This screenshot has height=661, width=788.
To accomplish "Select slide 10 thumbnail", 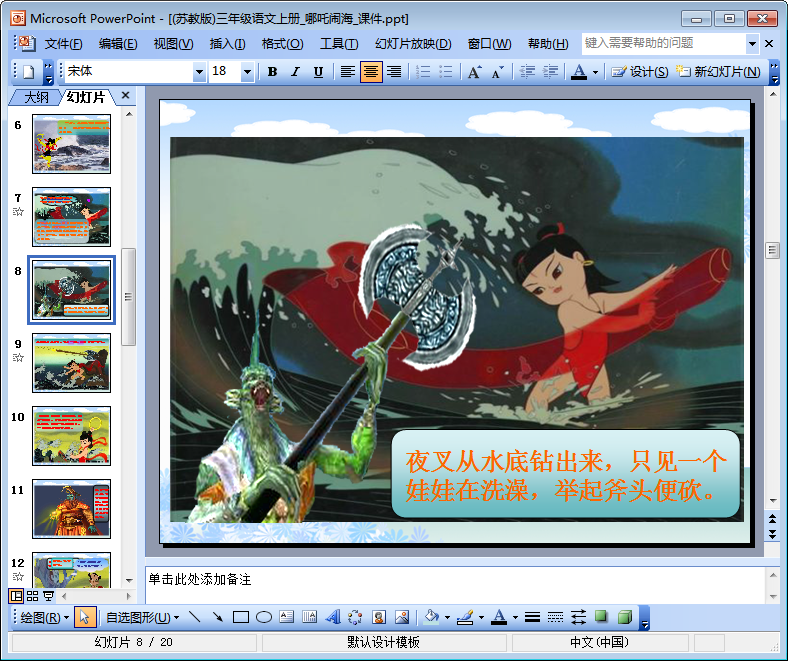I will tap(71, 436).
